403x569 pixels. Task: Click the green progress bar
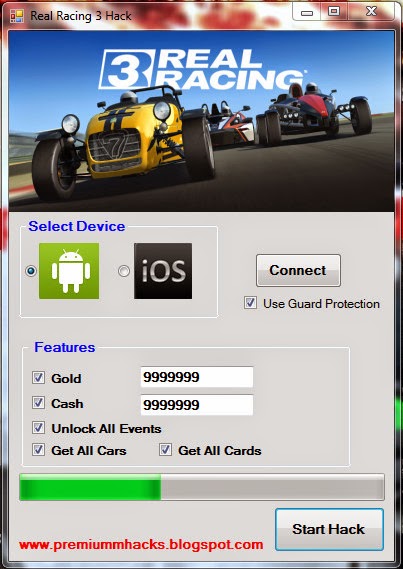coord(202,487)
